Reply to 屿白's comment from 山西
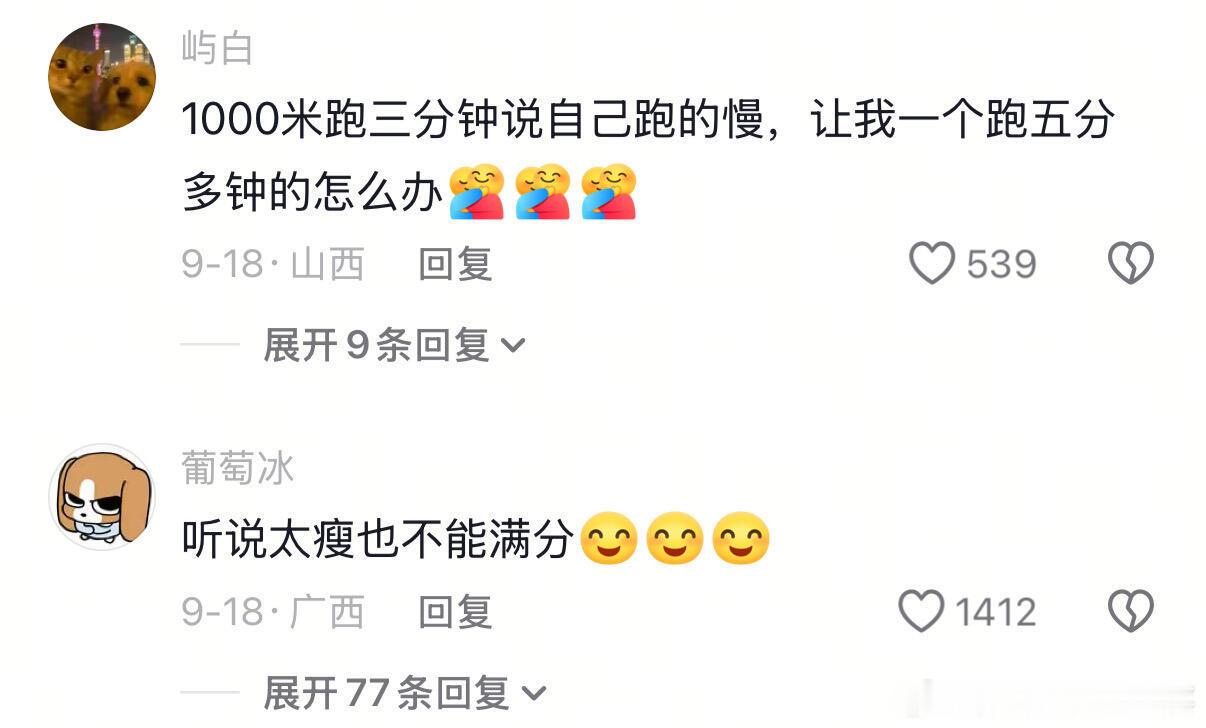The height and width of the screenshot is (728, 1206). [455, 264]
